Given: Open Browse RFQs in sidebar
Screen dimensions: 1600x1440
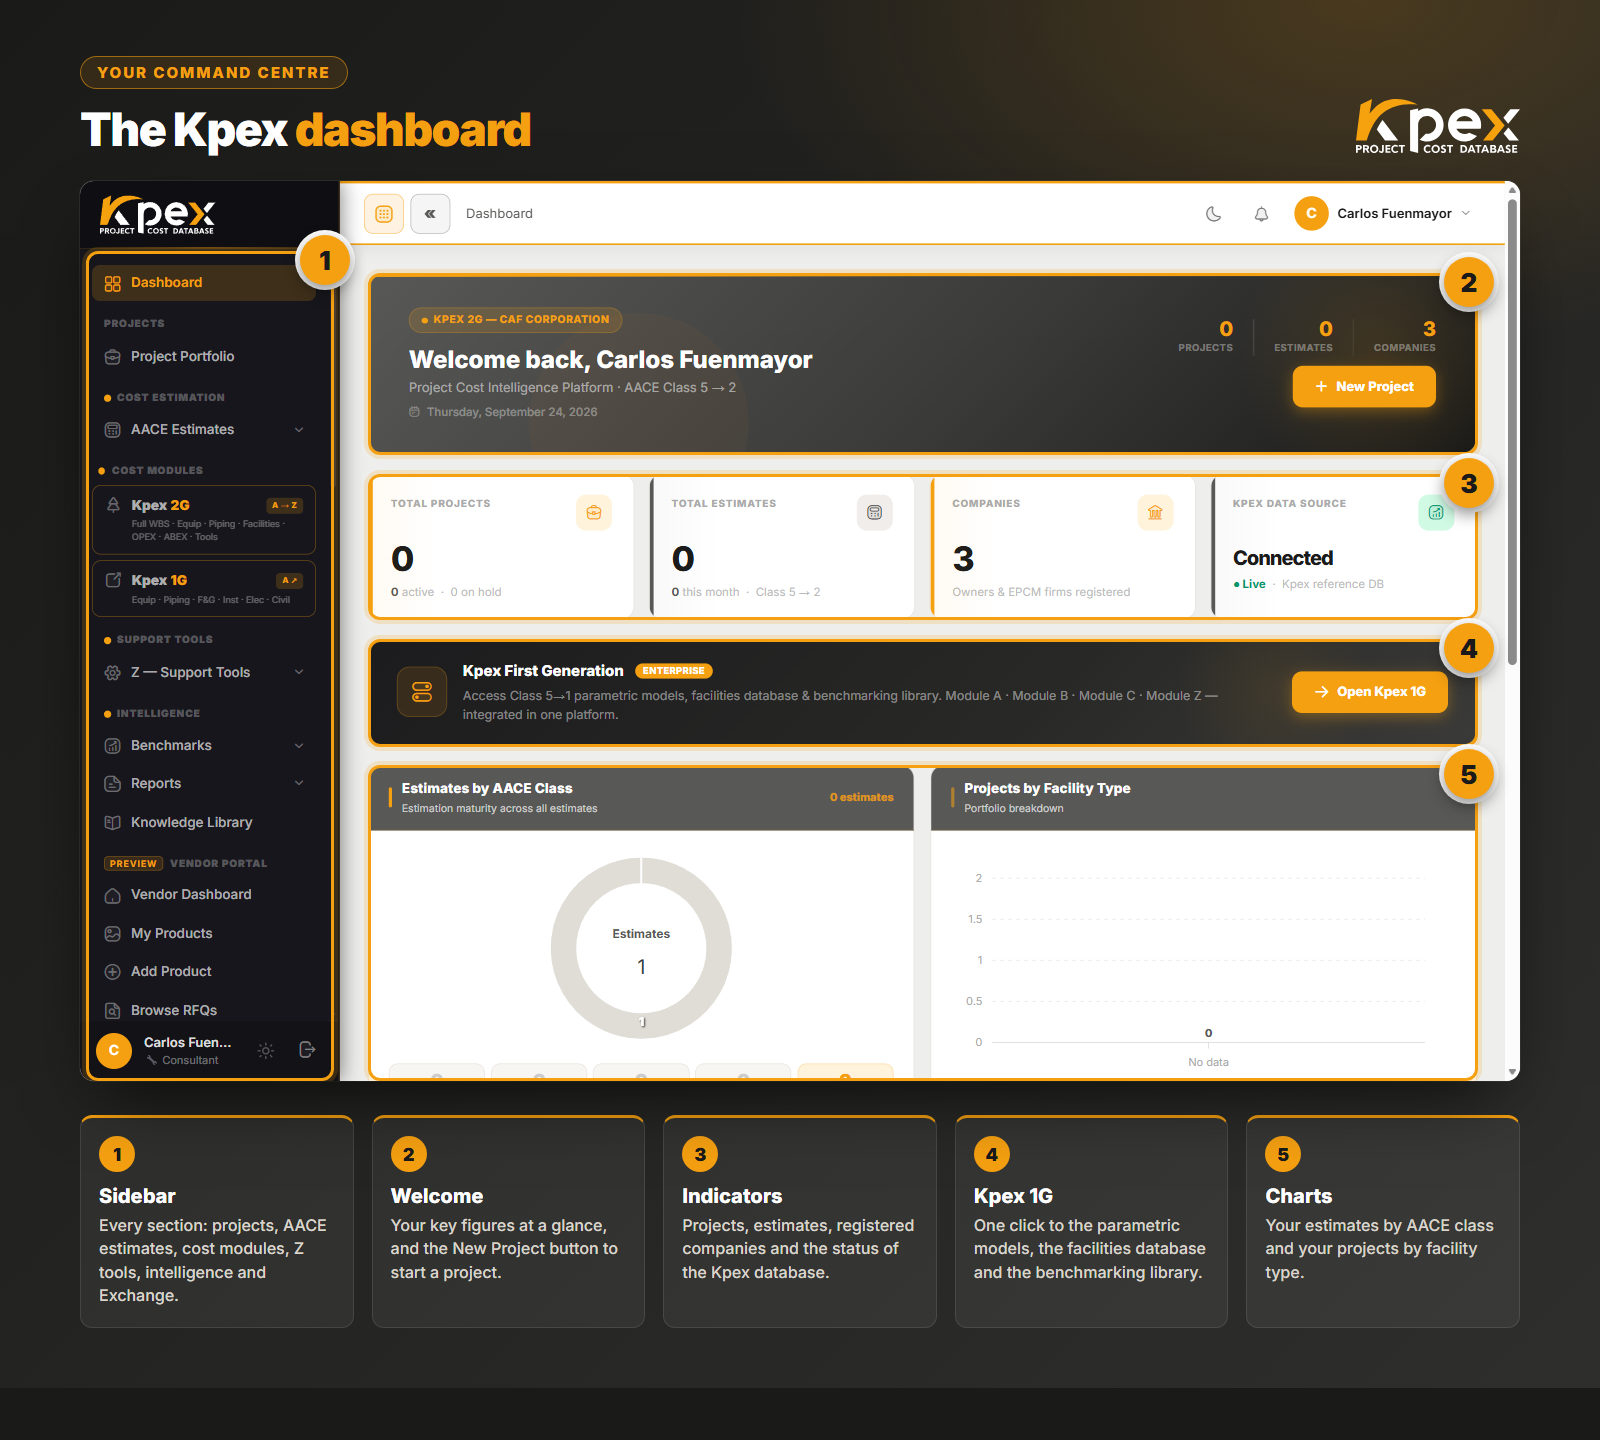Looking at the screenshot, I should click(x=204, y=1011).
